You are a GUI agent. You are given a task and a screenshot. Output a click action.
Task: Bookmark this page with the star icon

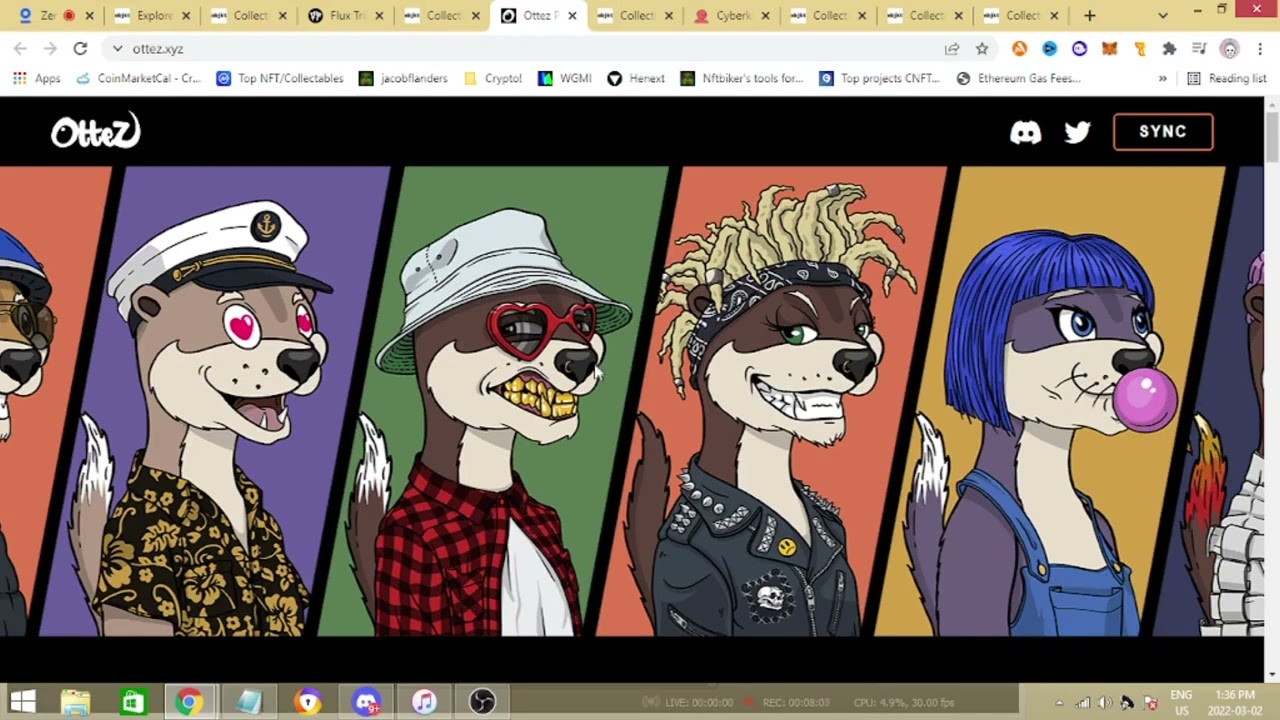pyautogui.click(x=982, y=48)
